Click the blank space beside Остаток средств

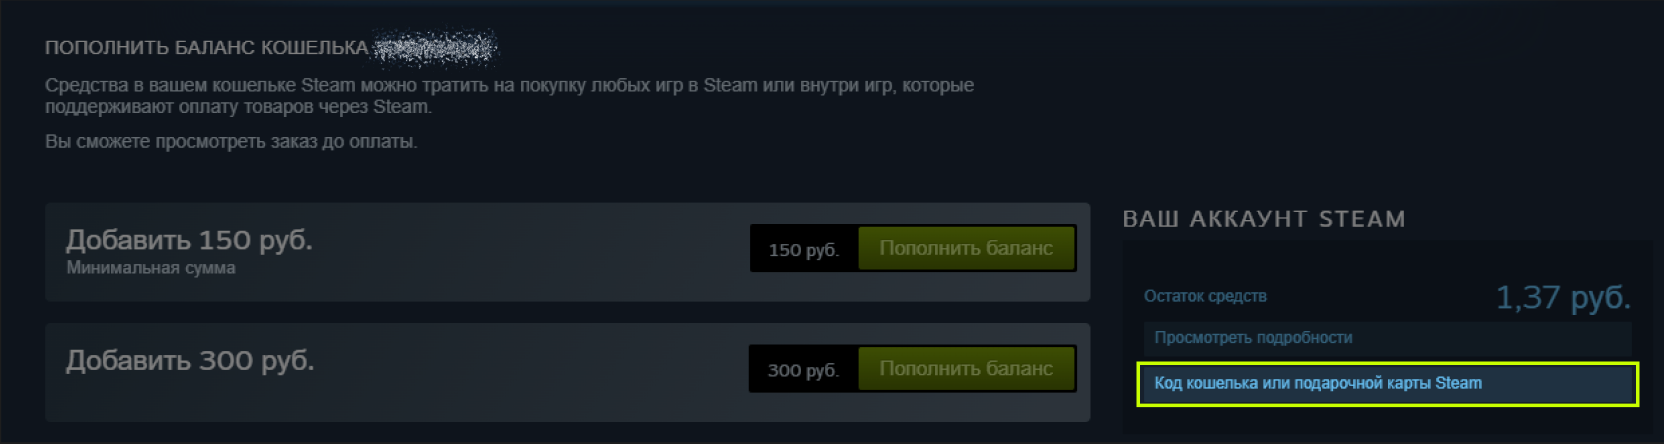tap(1380, 296)
